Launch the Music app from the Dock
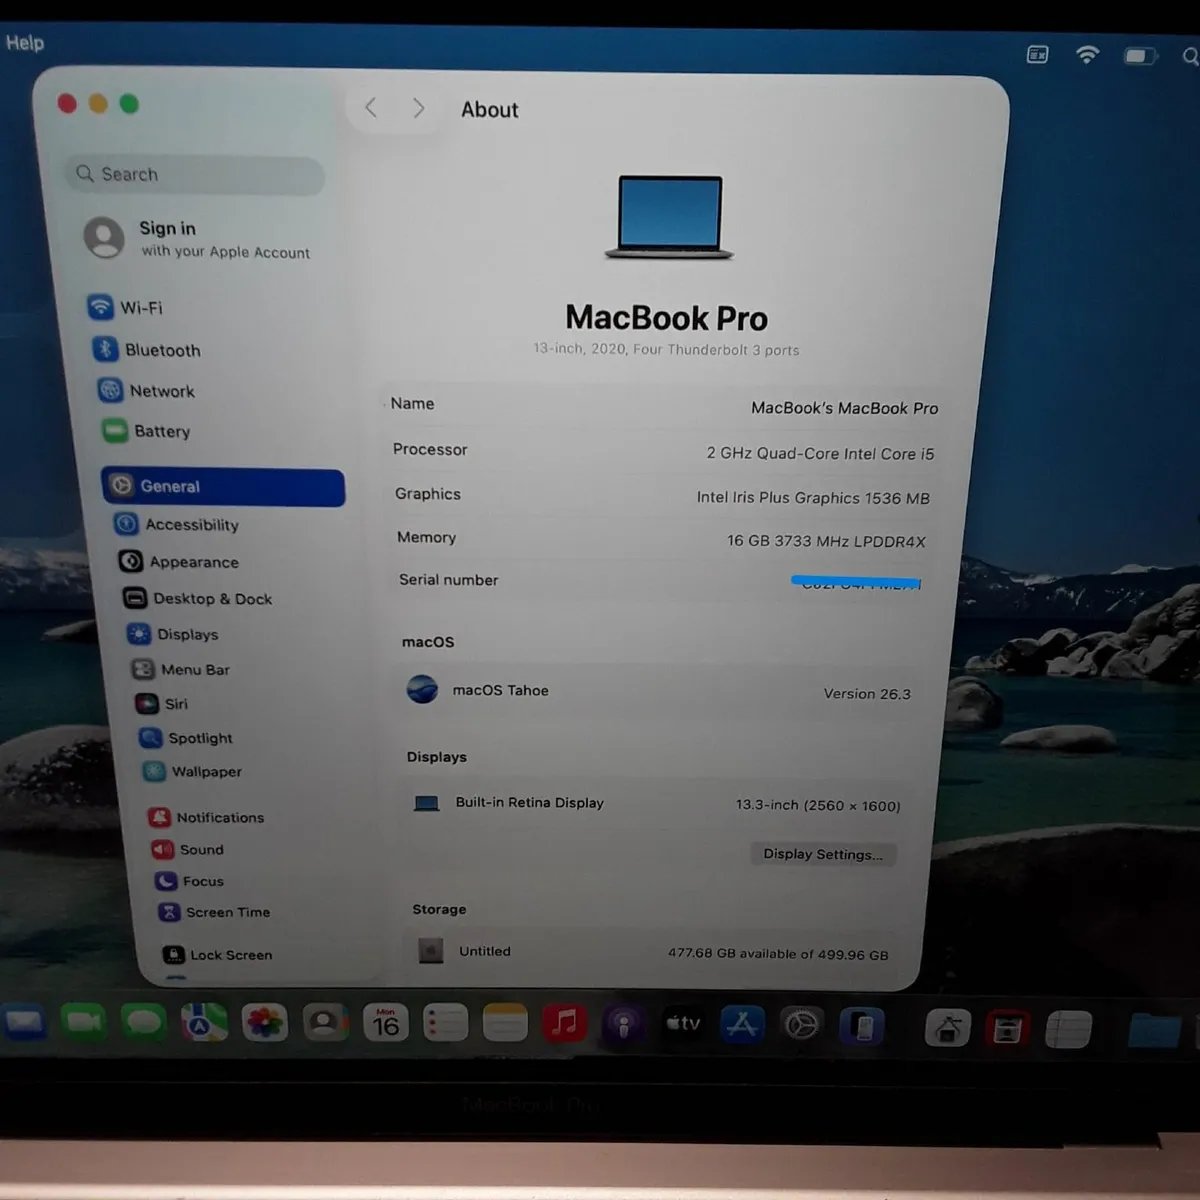 click(x=565, y=1023)
